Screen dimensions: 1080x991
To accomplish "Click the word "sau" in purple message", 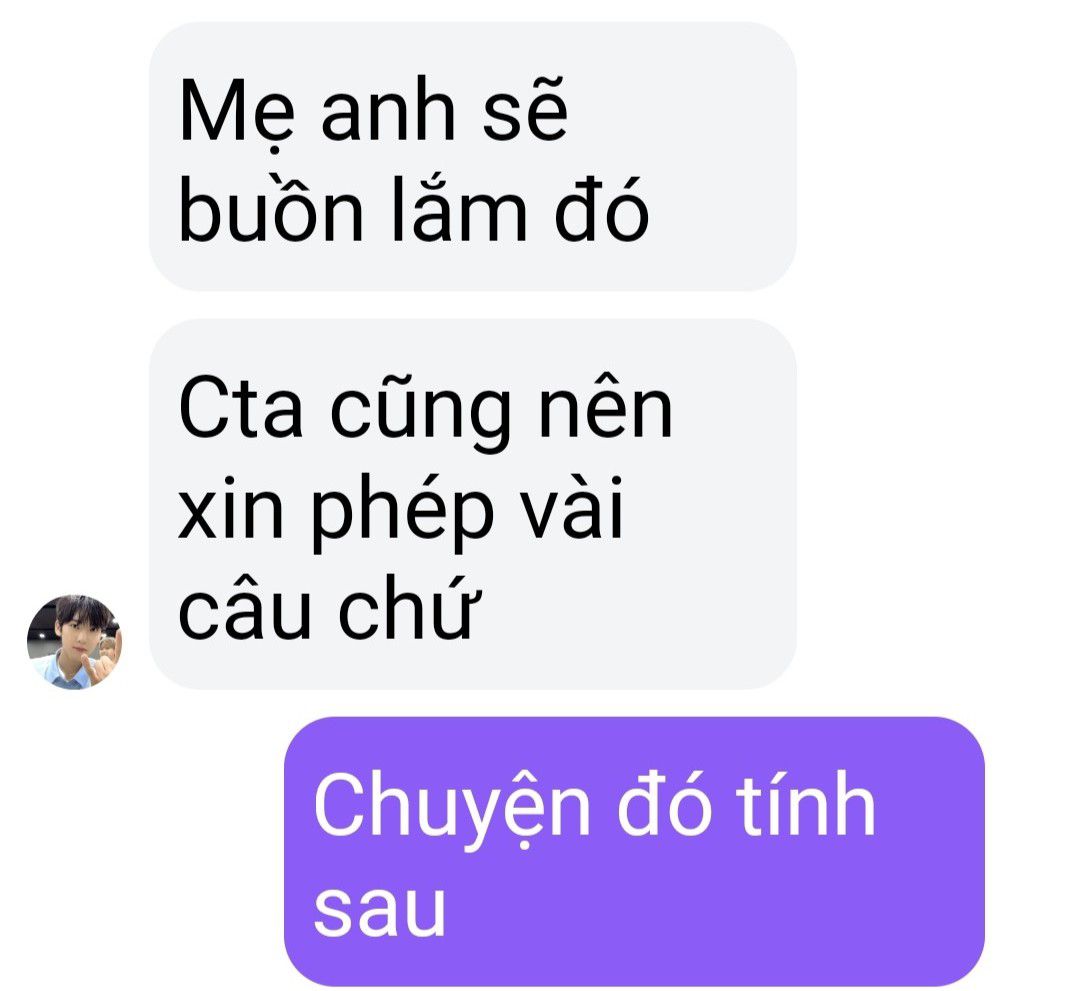I will pyautogui.click(x=380, y=910).
